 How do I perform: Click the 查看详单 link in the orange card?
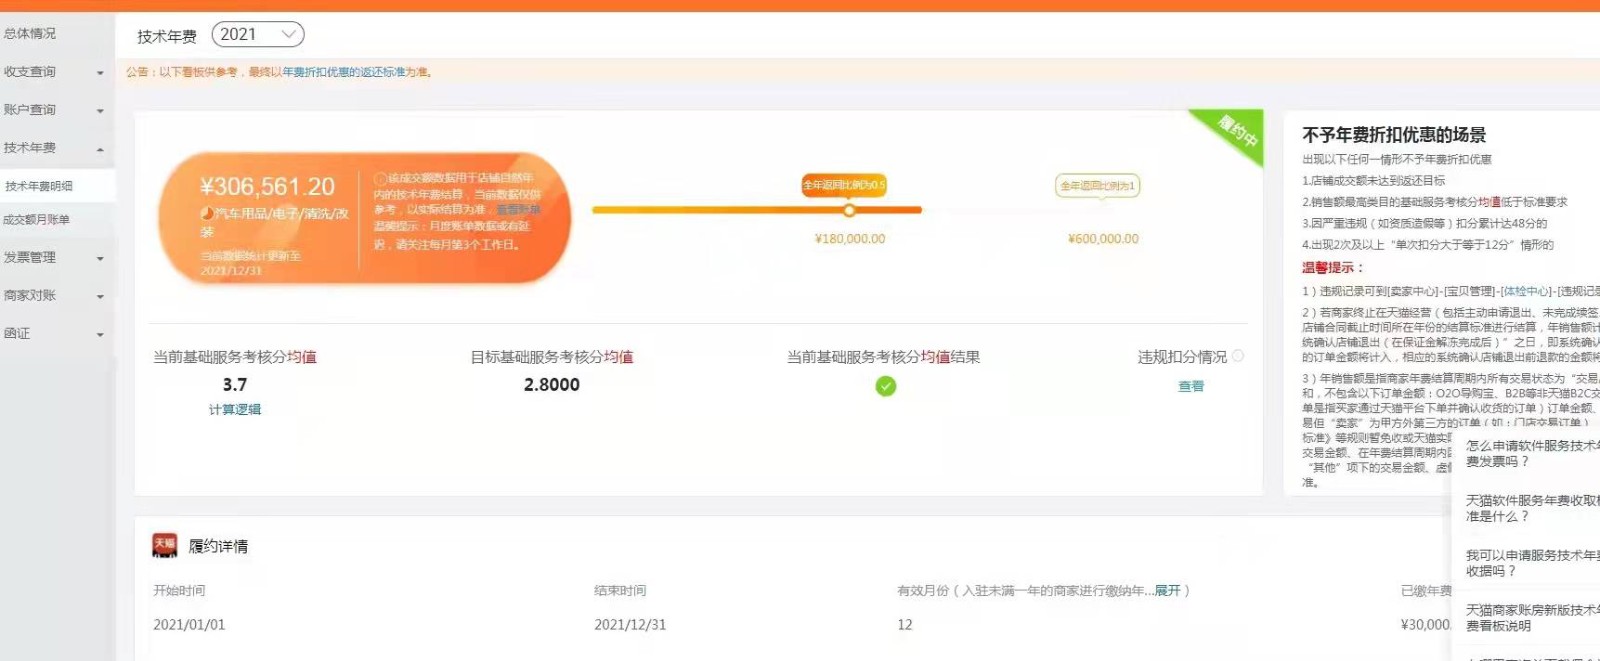coord(518,210)
